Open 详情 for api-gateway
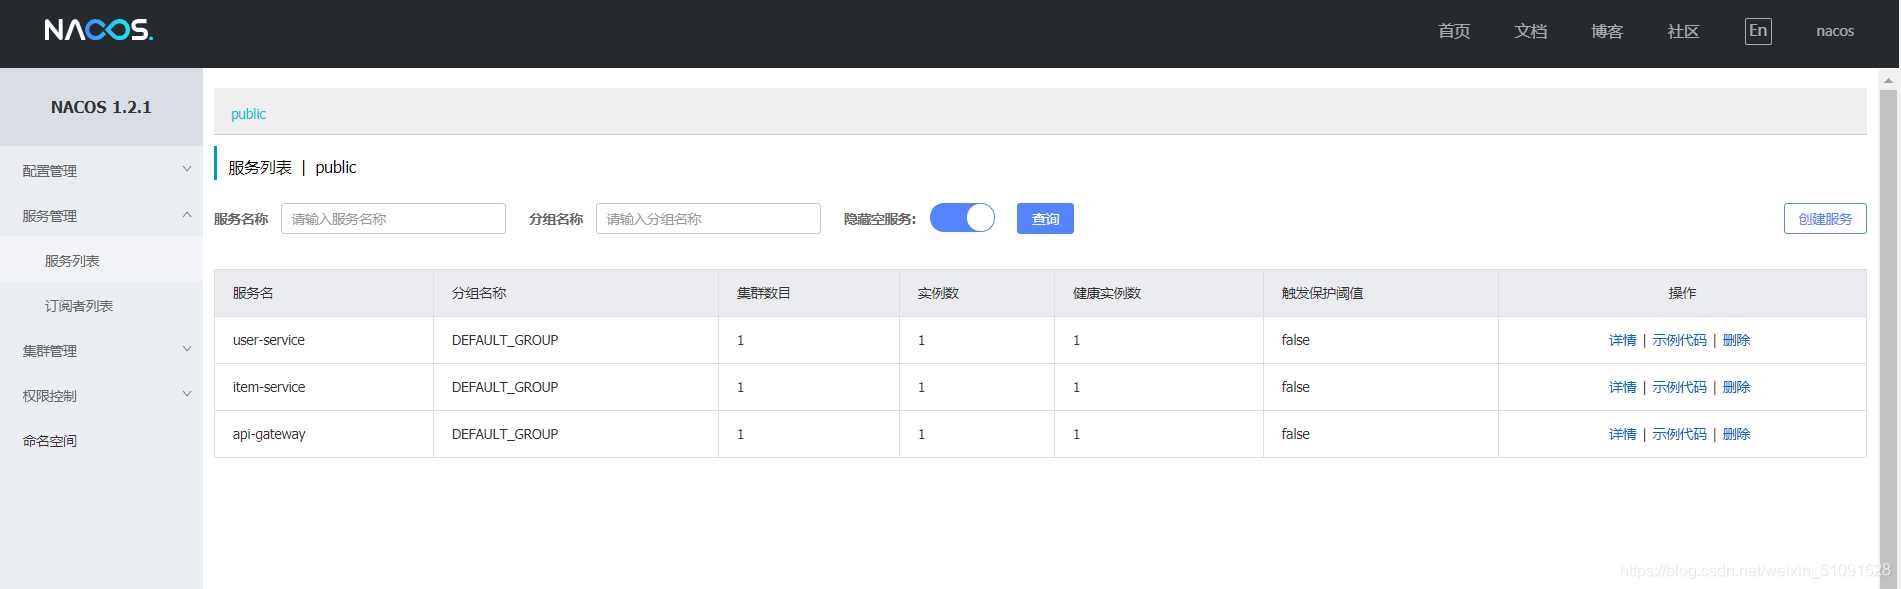This screenshot has height=589, width=1901. point(1622,434)
